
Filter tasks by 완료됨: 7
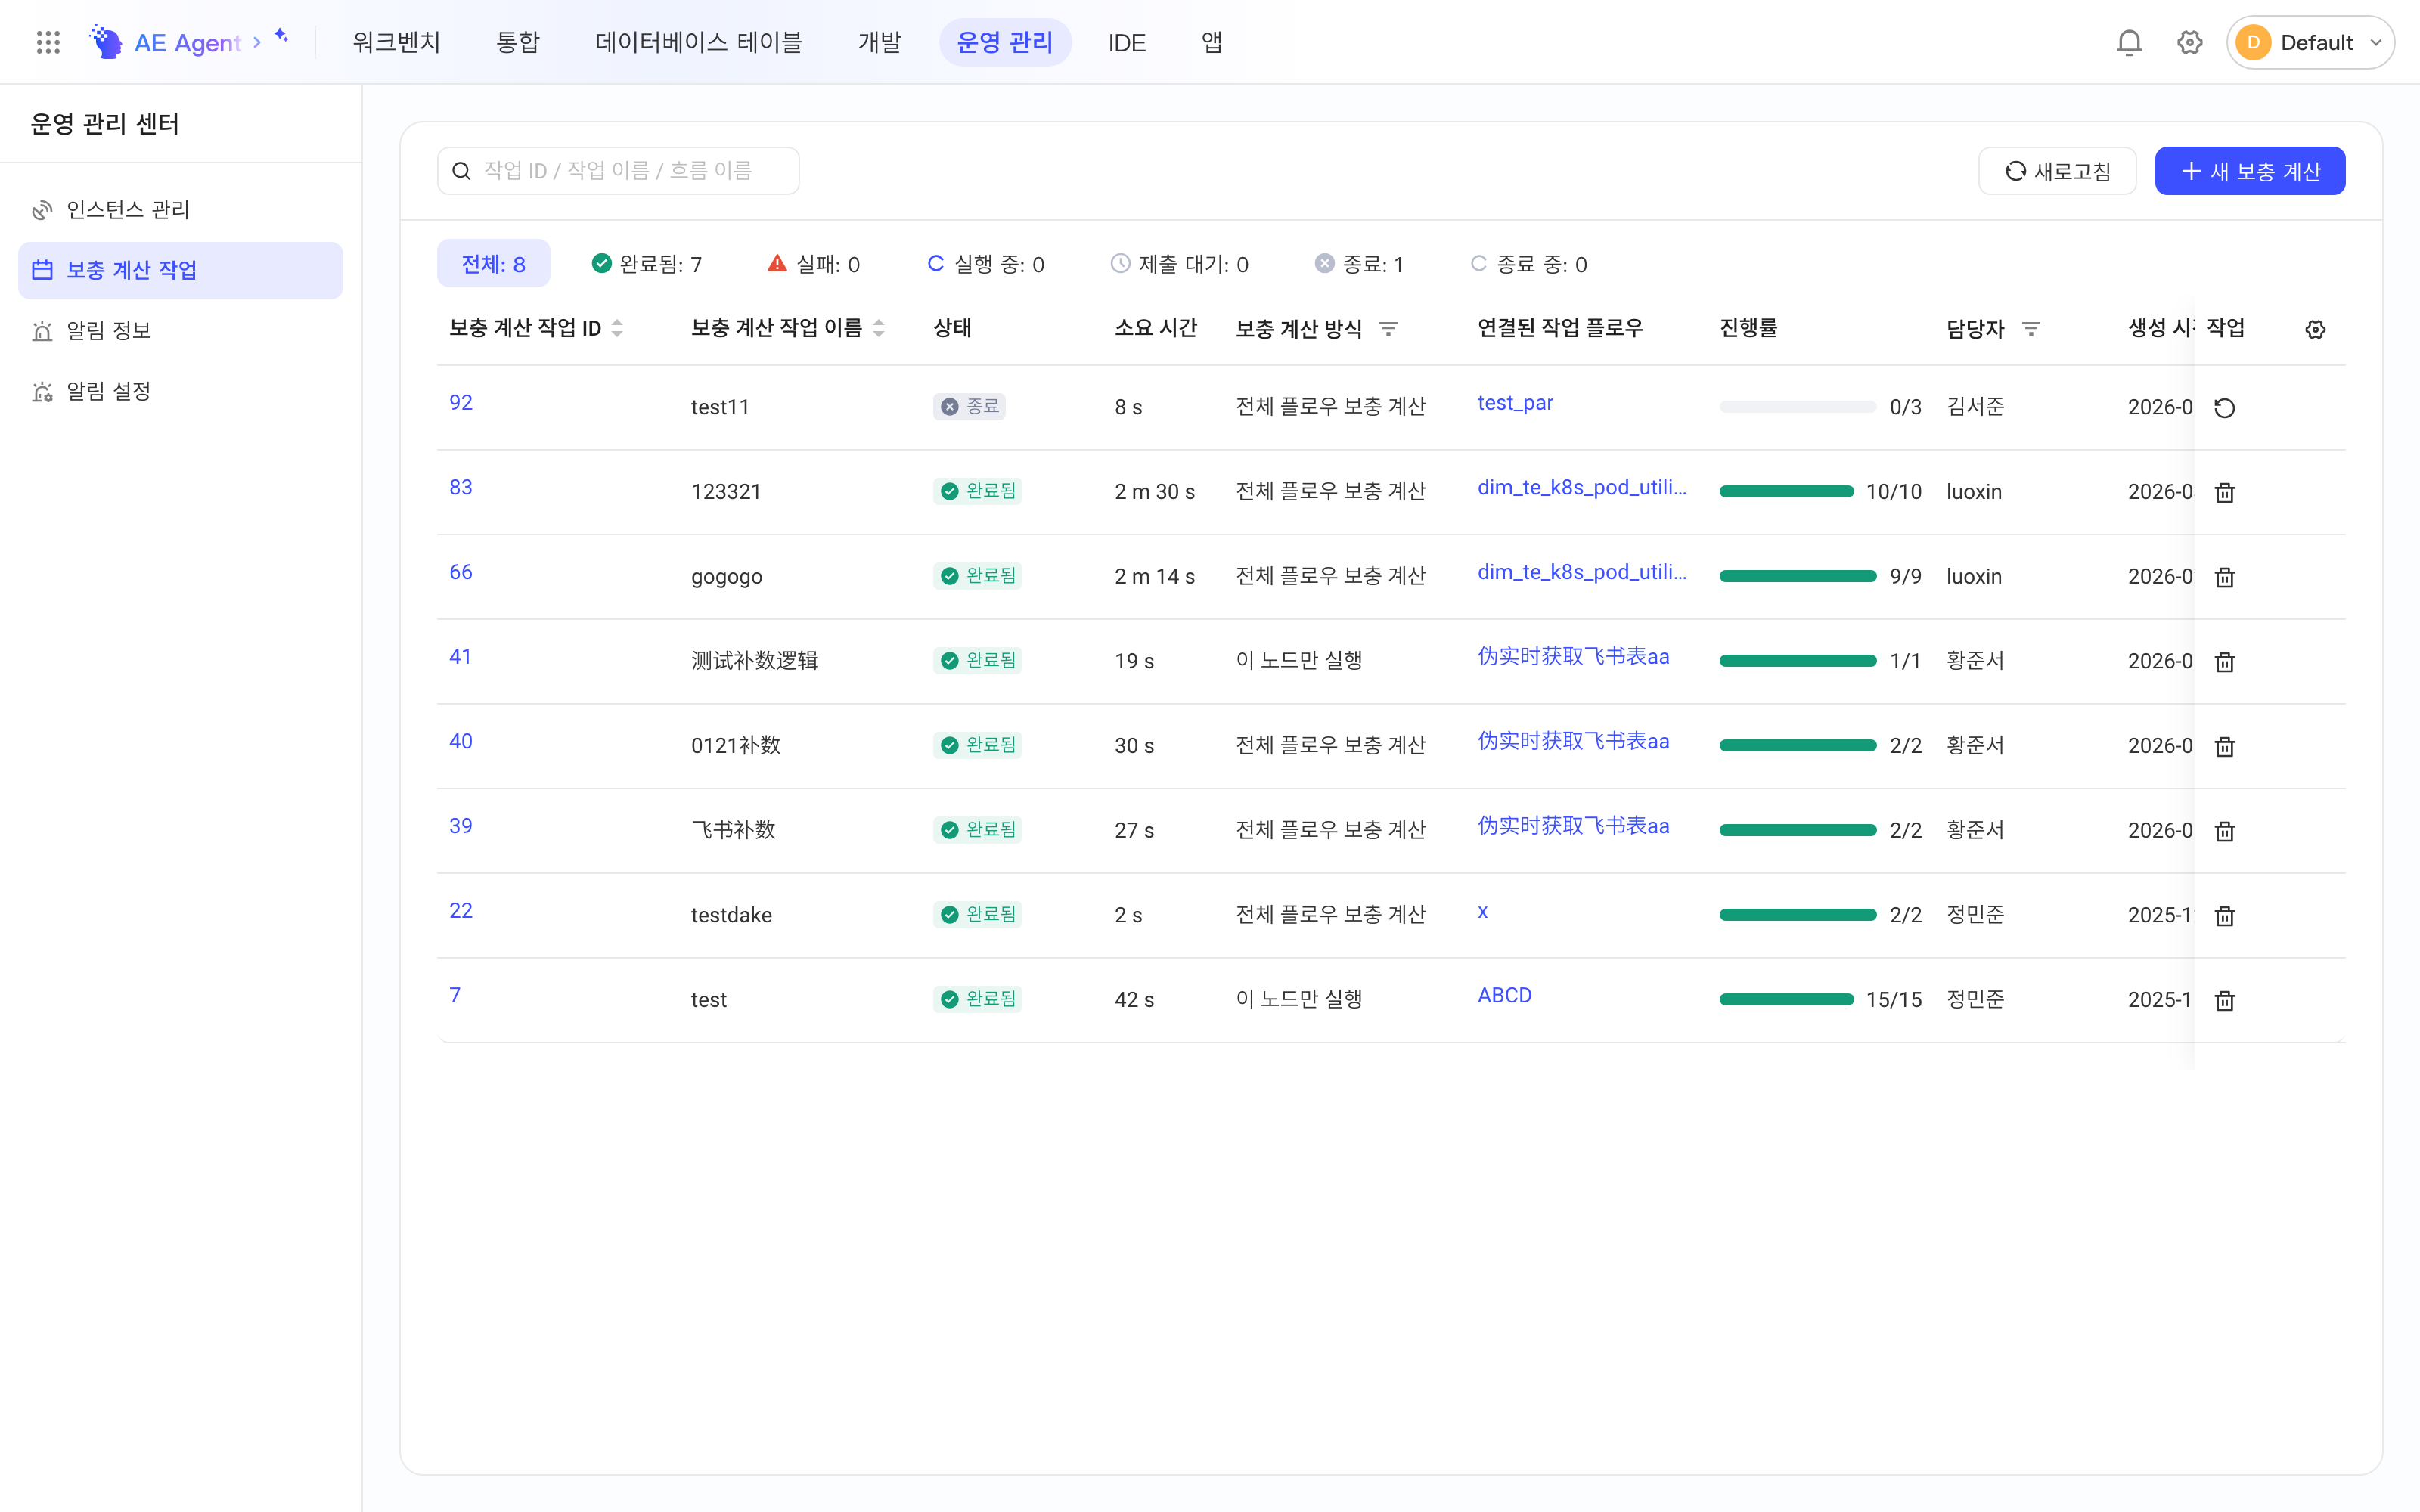(x=646, y=264)
